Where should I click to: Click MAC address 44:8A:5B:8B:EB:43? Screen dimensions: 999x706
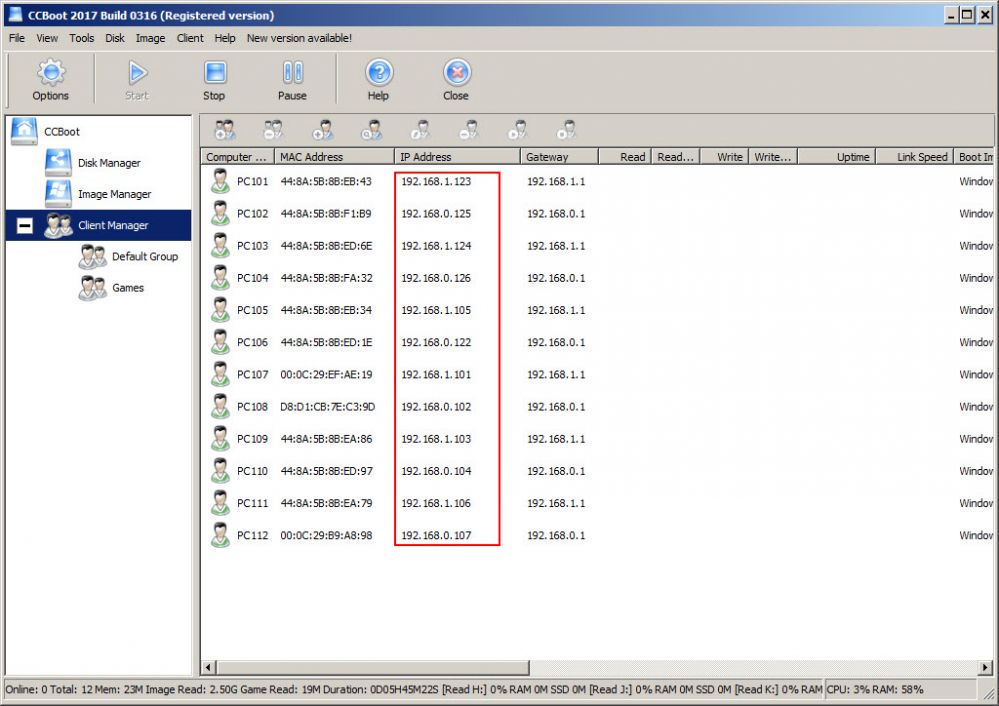pyautogui.click(x=326, y=182)
